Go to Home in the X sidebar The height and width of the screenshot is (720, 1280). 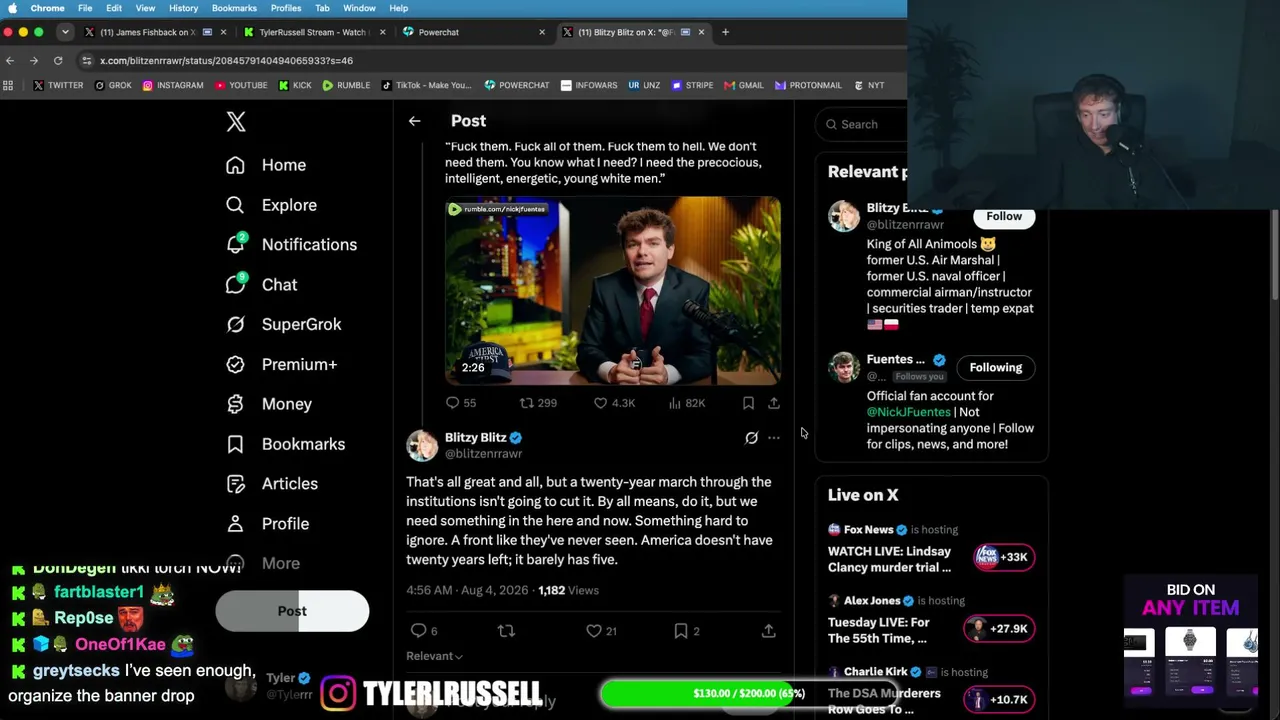pos(266,165)
